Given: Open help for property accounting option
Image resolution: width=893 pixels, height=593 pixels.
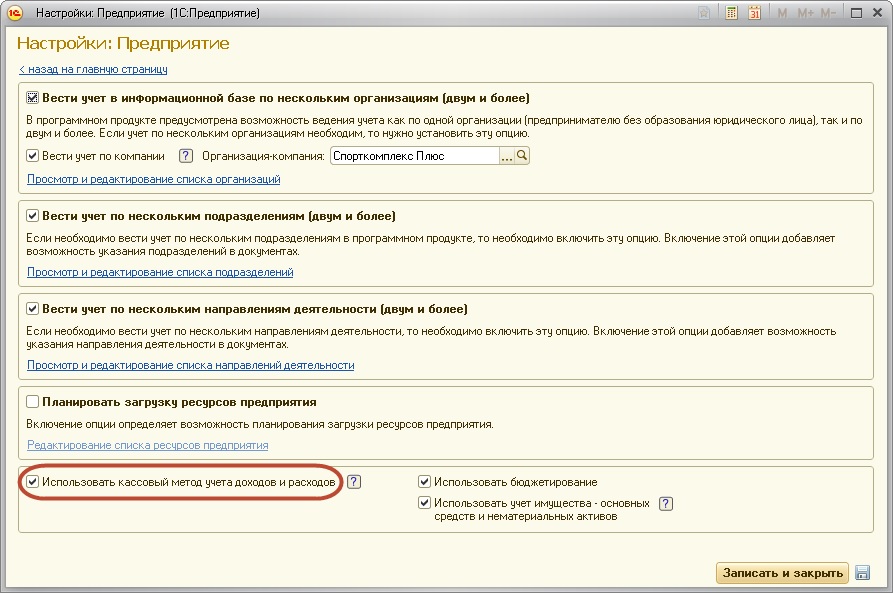Looking at the screenshot, I should (x=666, y=504).
